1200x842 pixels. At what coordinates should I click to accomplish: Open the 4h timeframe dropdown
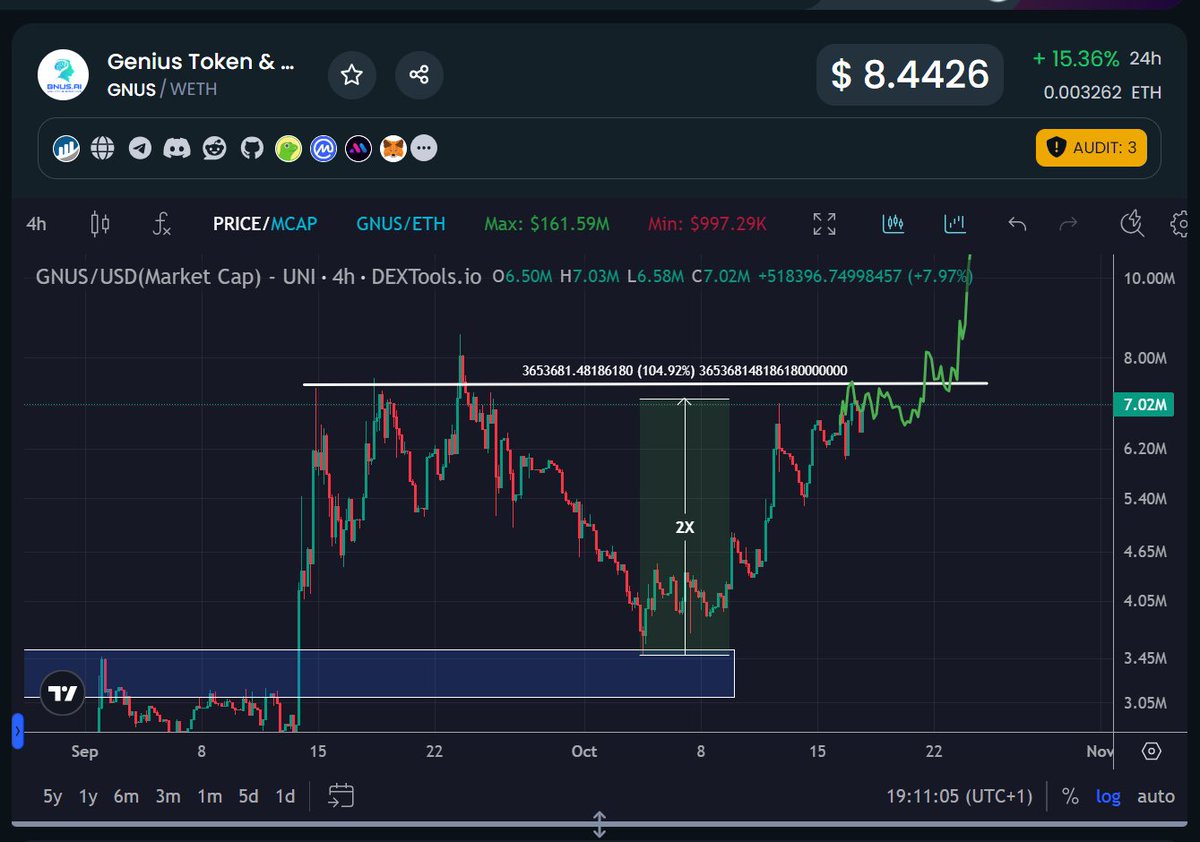36,224
